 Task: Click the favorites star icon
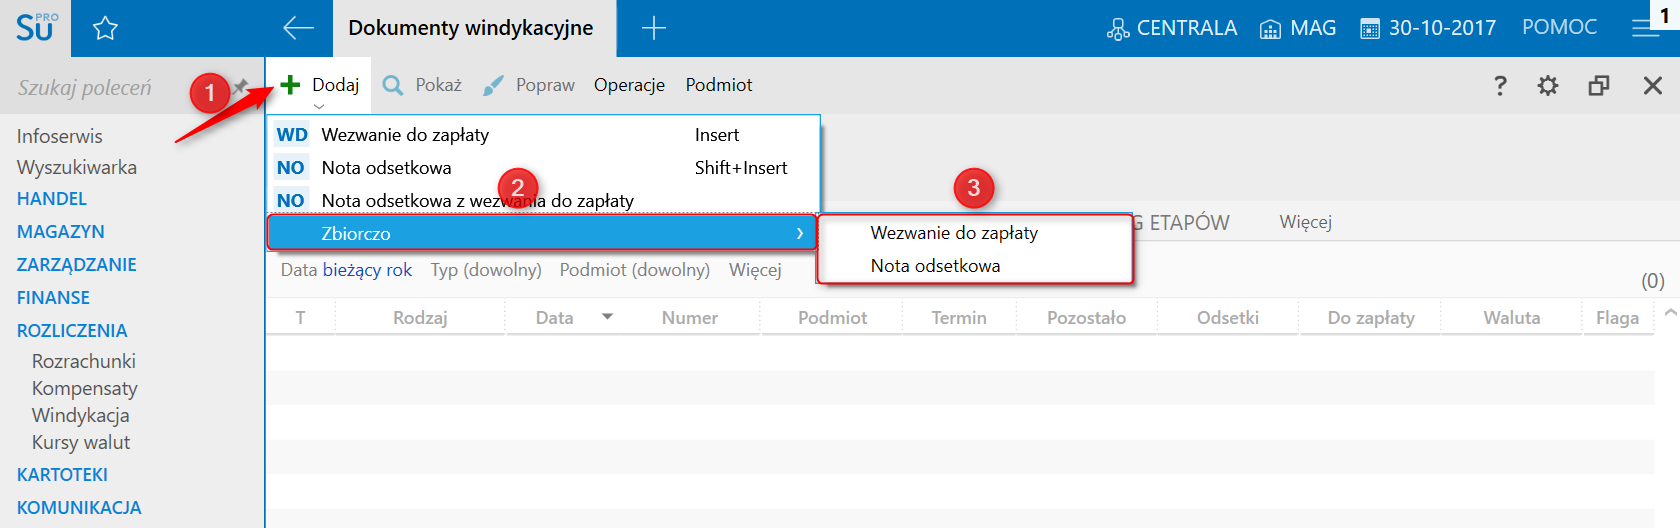(105, 28)
